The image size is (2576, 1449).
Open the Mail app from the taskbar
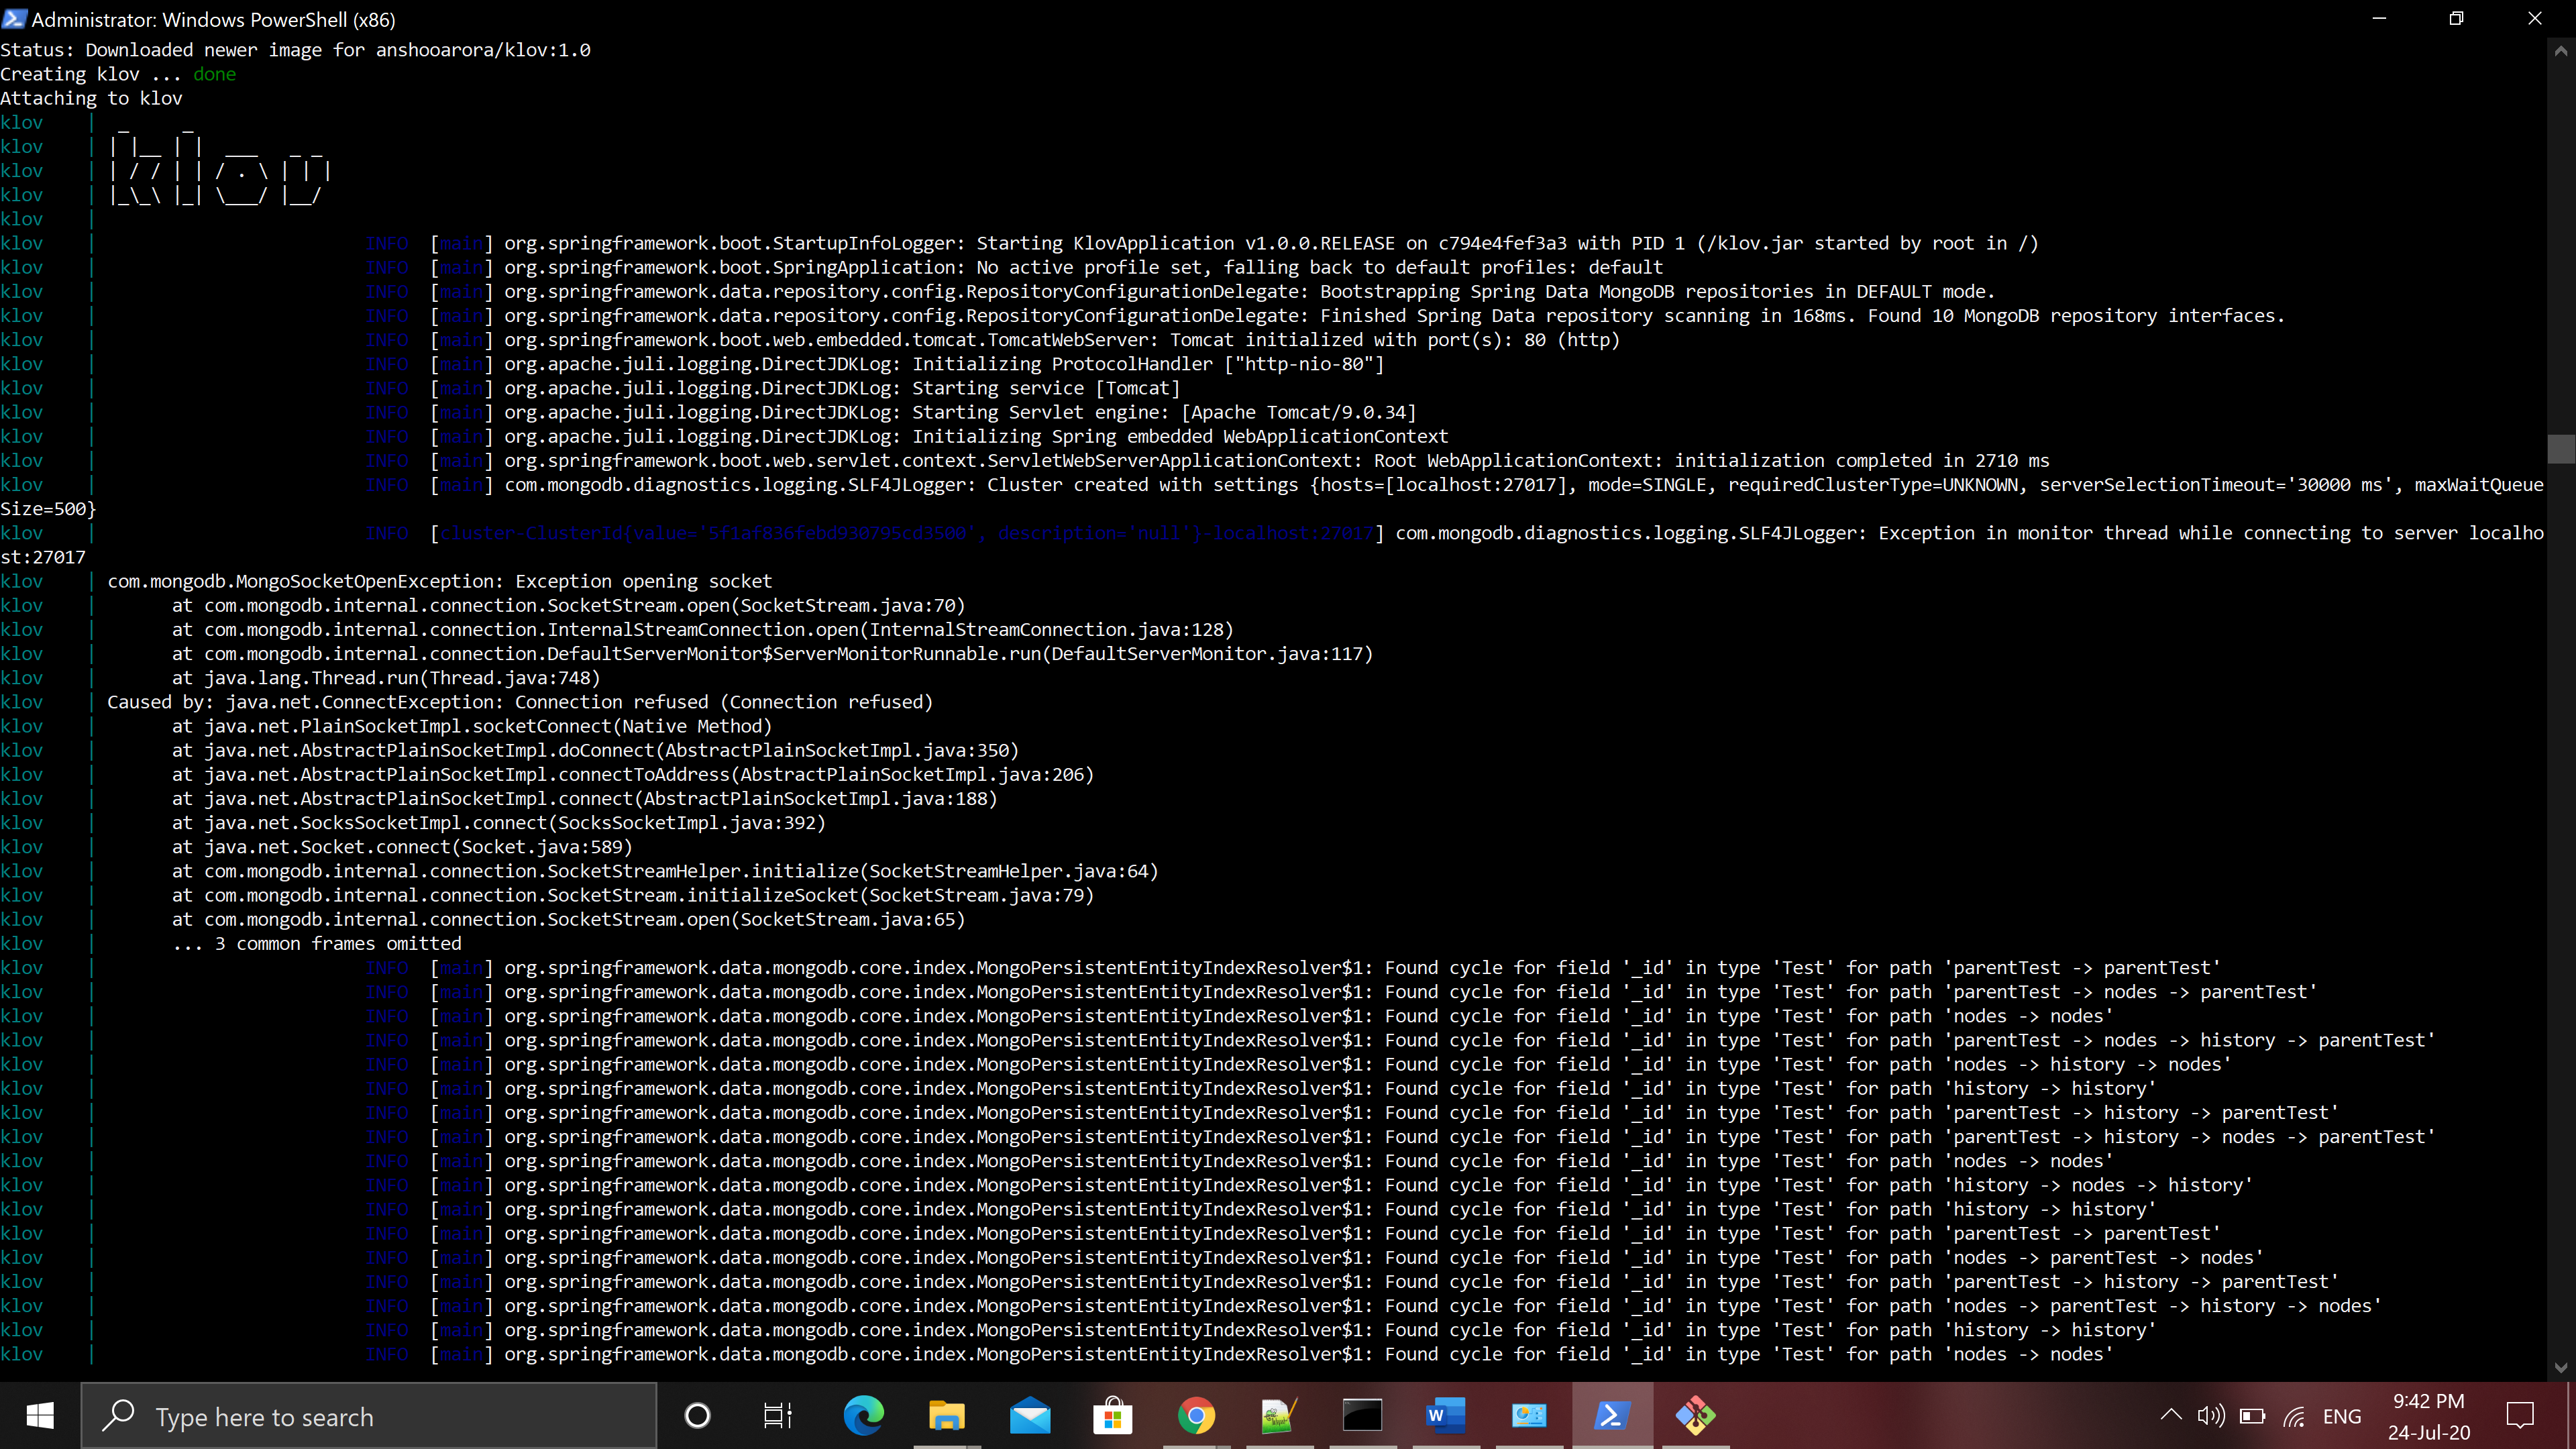[1030, 1416]
